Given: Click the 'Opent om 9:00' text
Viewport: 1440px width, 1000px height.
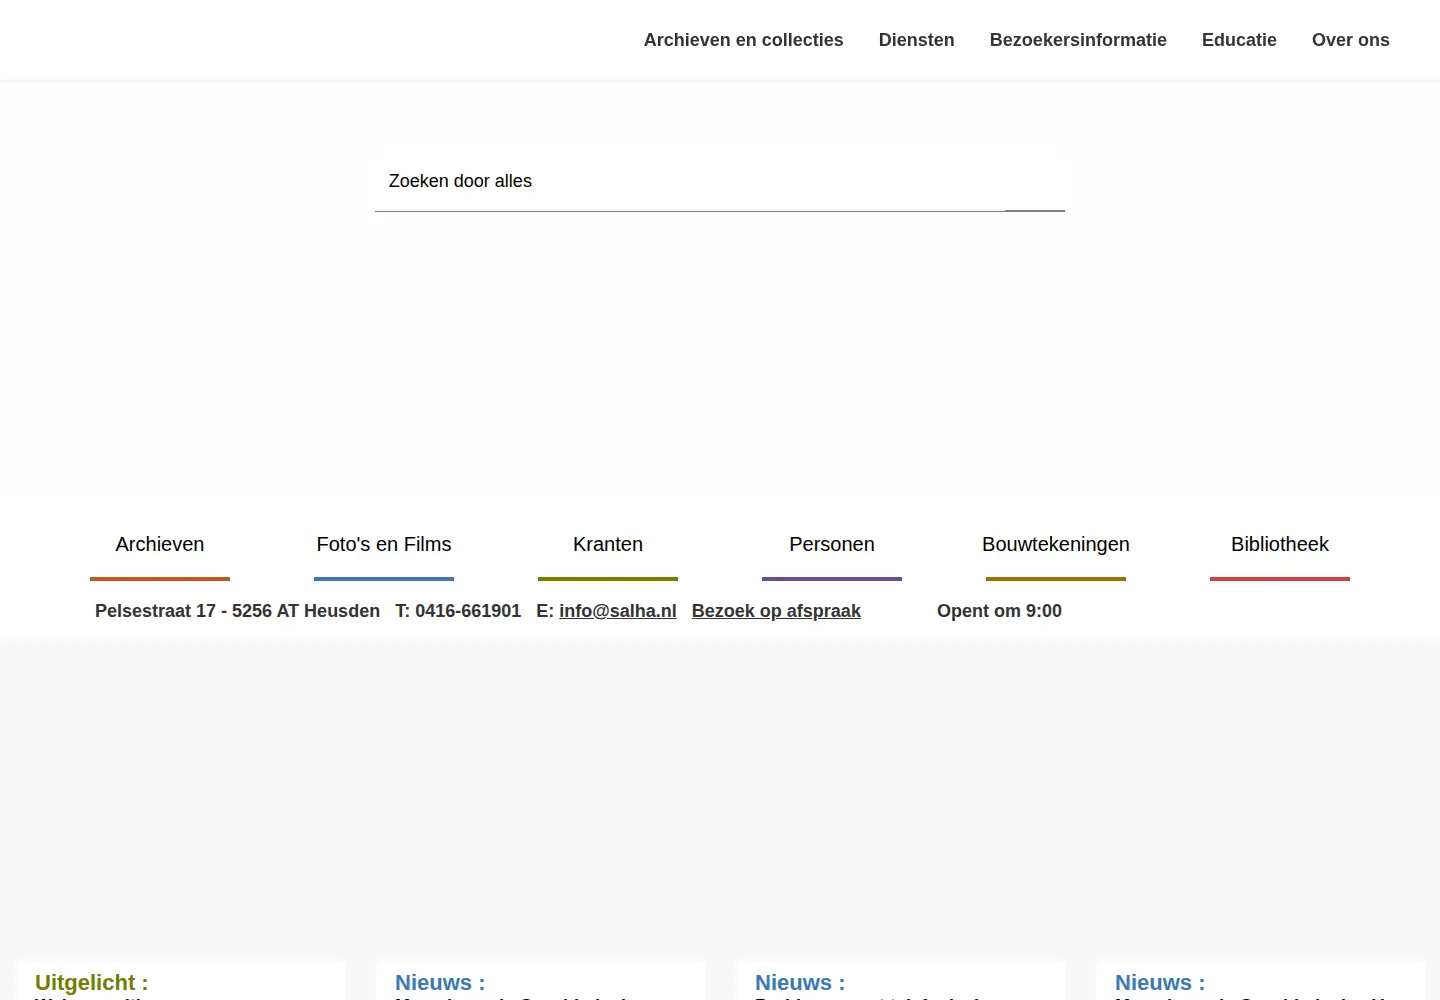Looking at the screenshot, I should coord(999,611).
